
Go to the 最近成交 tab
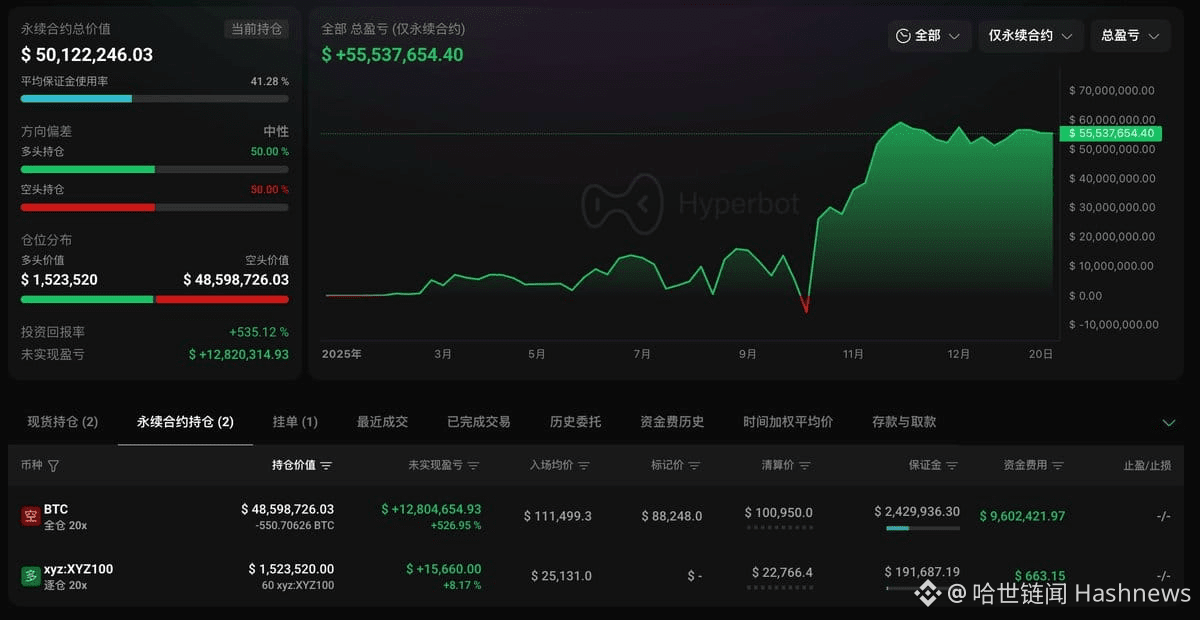[382, 422]
